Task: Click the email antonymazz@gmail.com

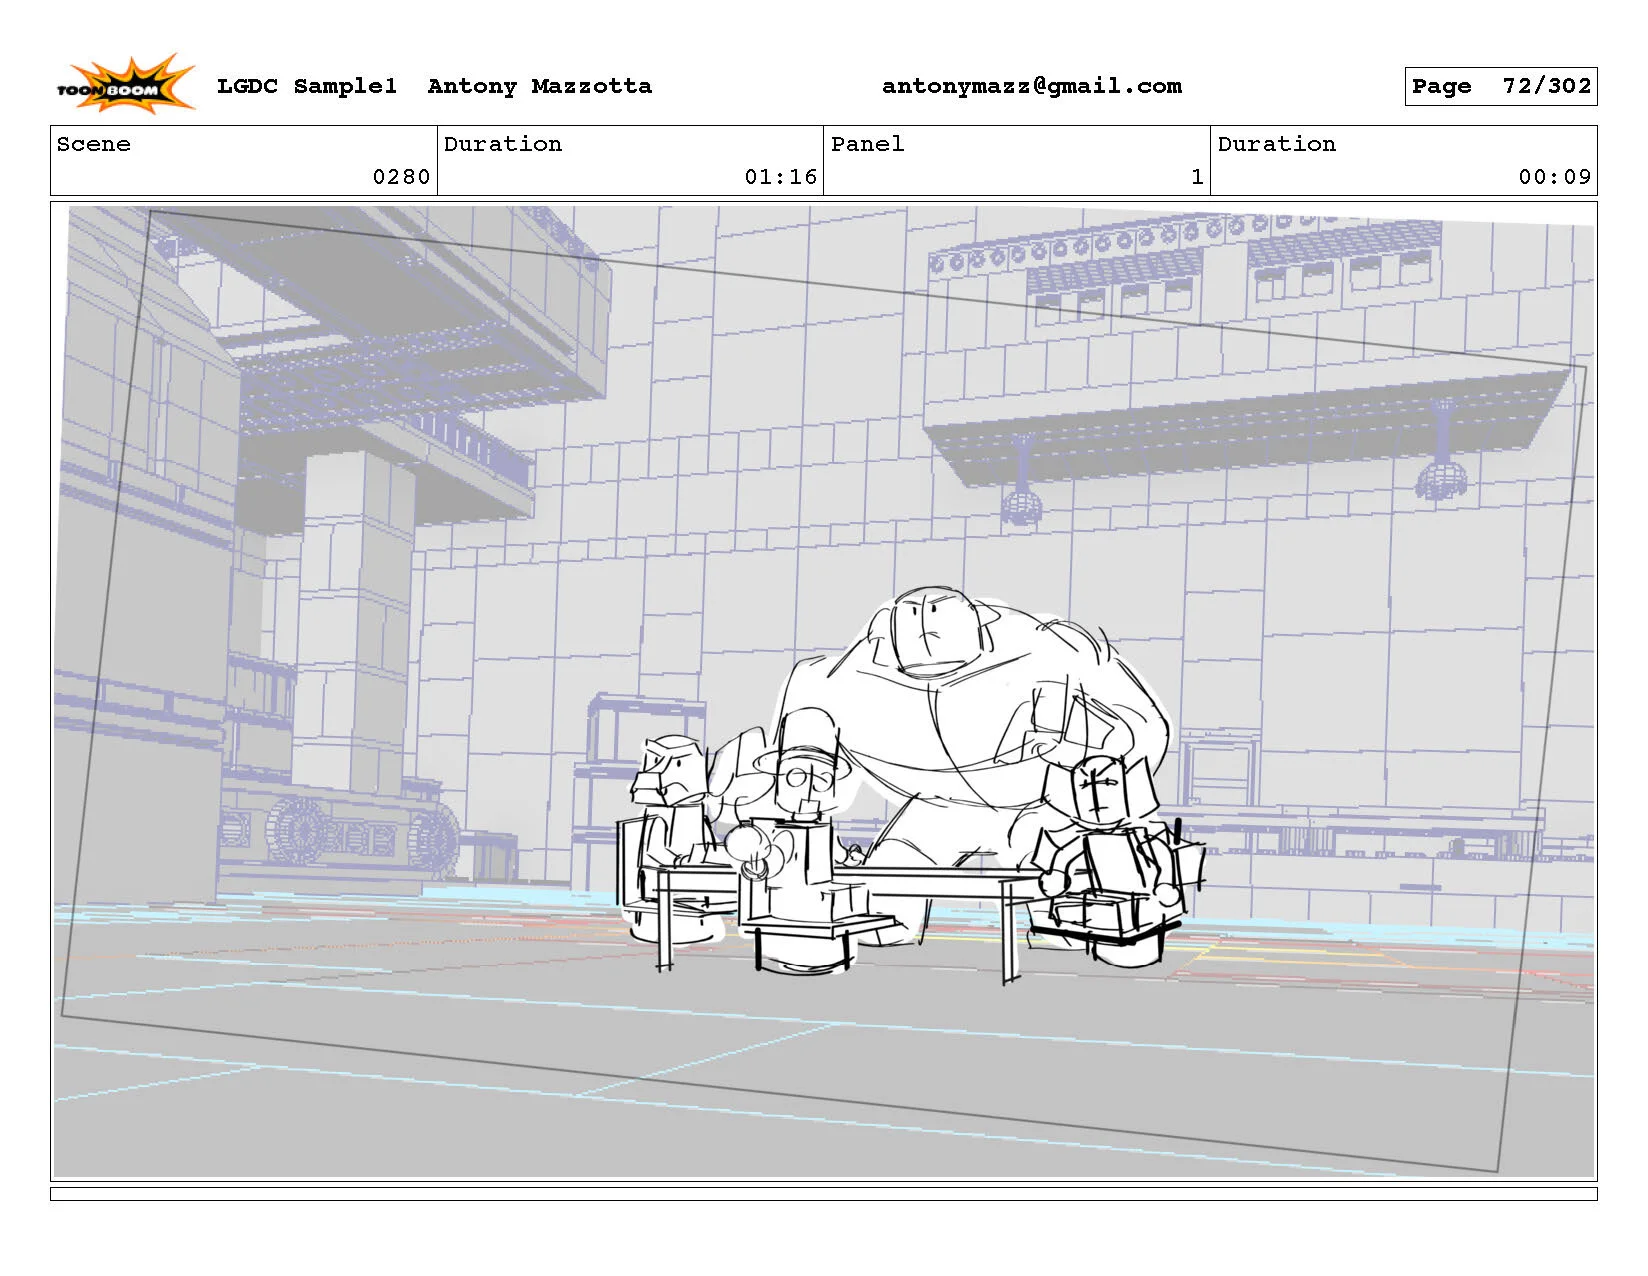Action: click(1031, 86)
